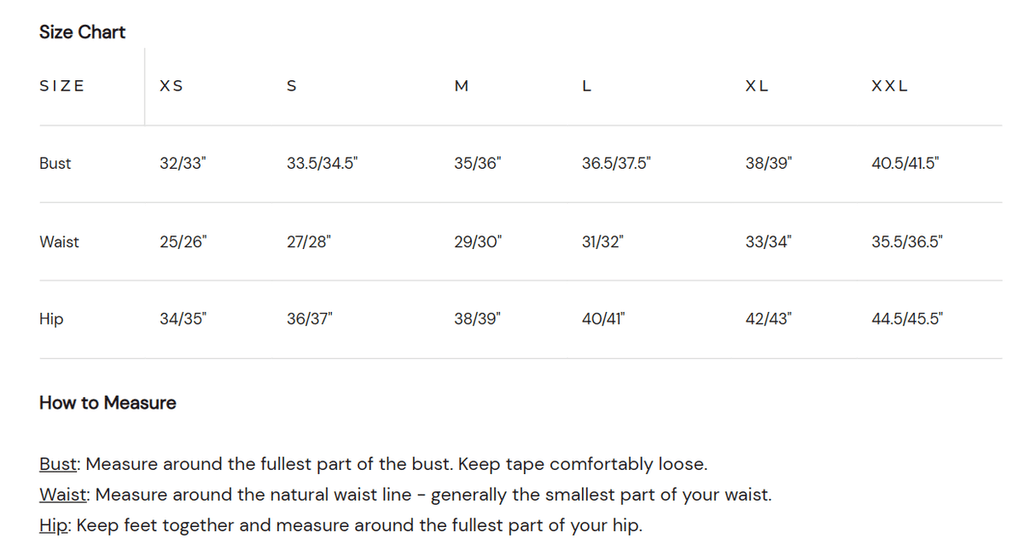Select the XS size column header
The image size is (1024, 556).
click(171, 86)
